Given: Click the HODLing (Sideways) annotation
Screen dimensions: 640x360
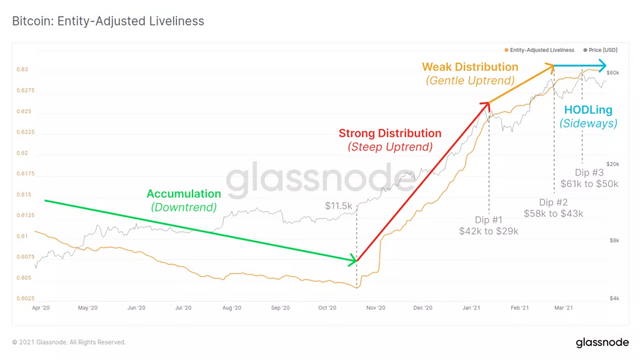Looking at the screenshot, I should pos(588,116).
